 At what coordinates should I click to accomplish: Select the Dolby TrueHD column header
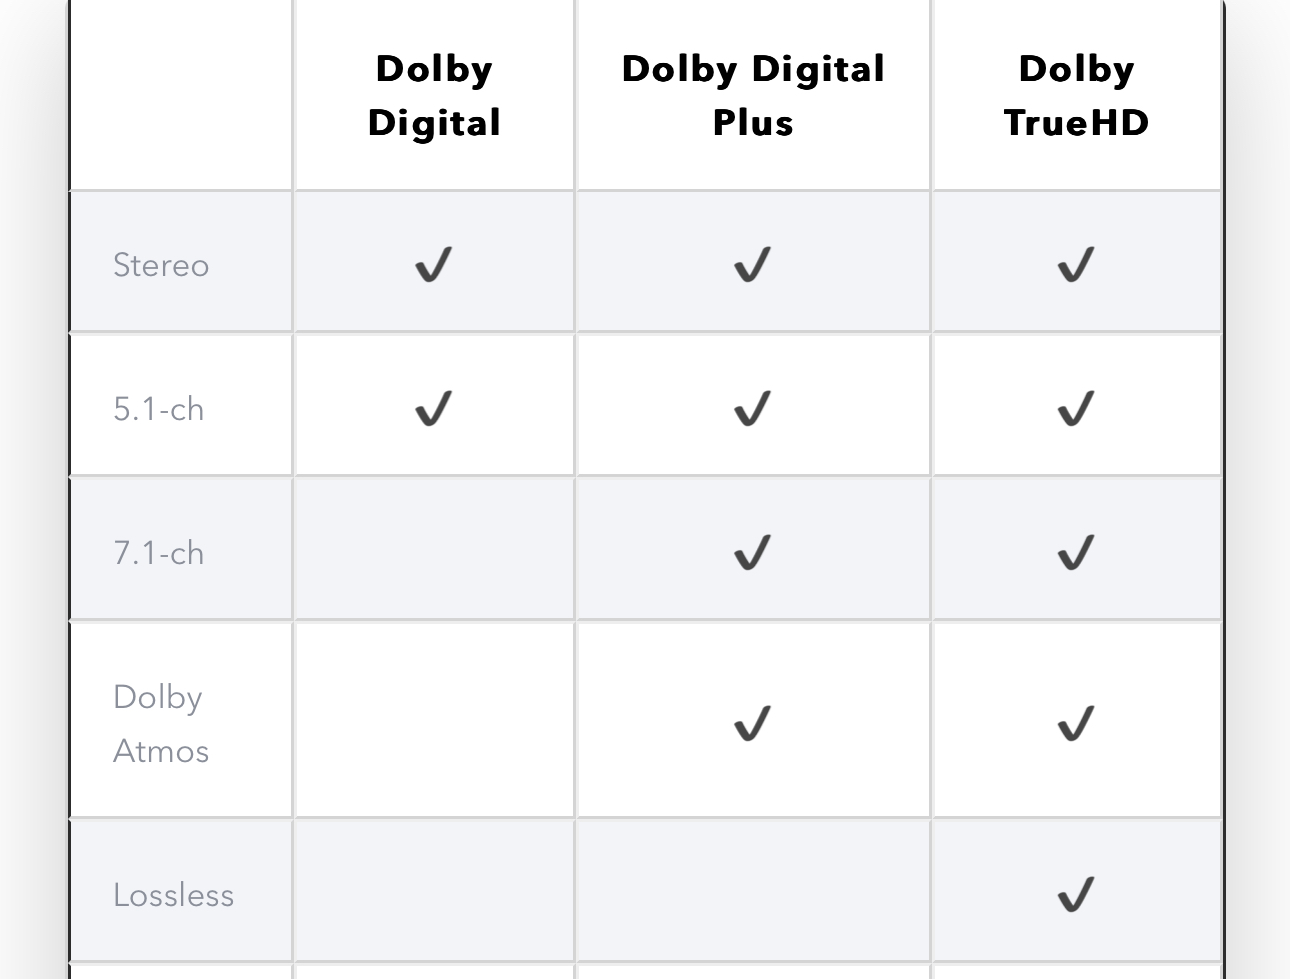1076,96
